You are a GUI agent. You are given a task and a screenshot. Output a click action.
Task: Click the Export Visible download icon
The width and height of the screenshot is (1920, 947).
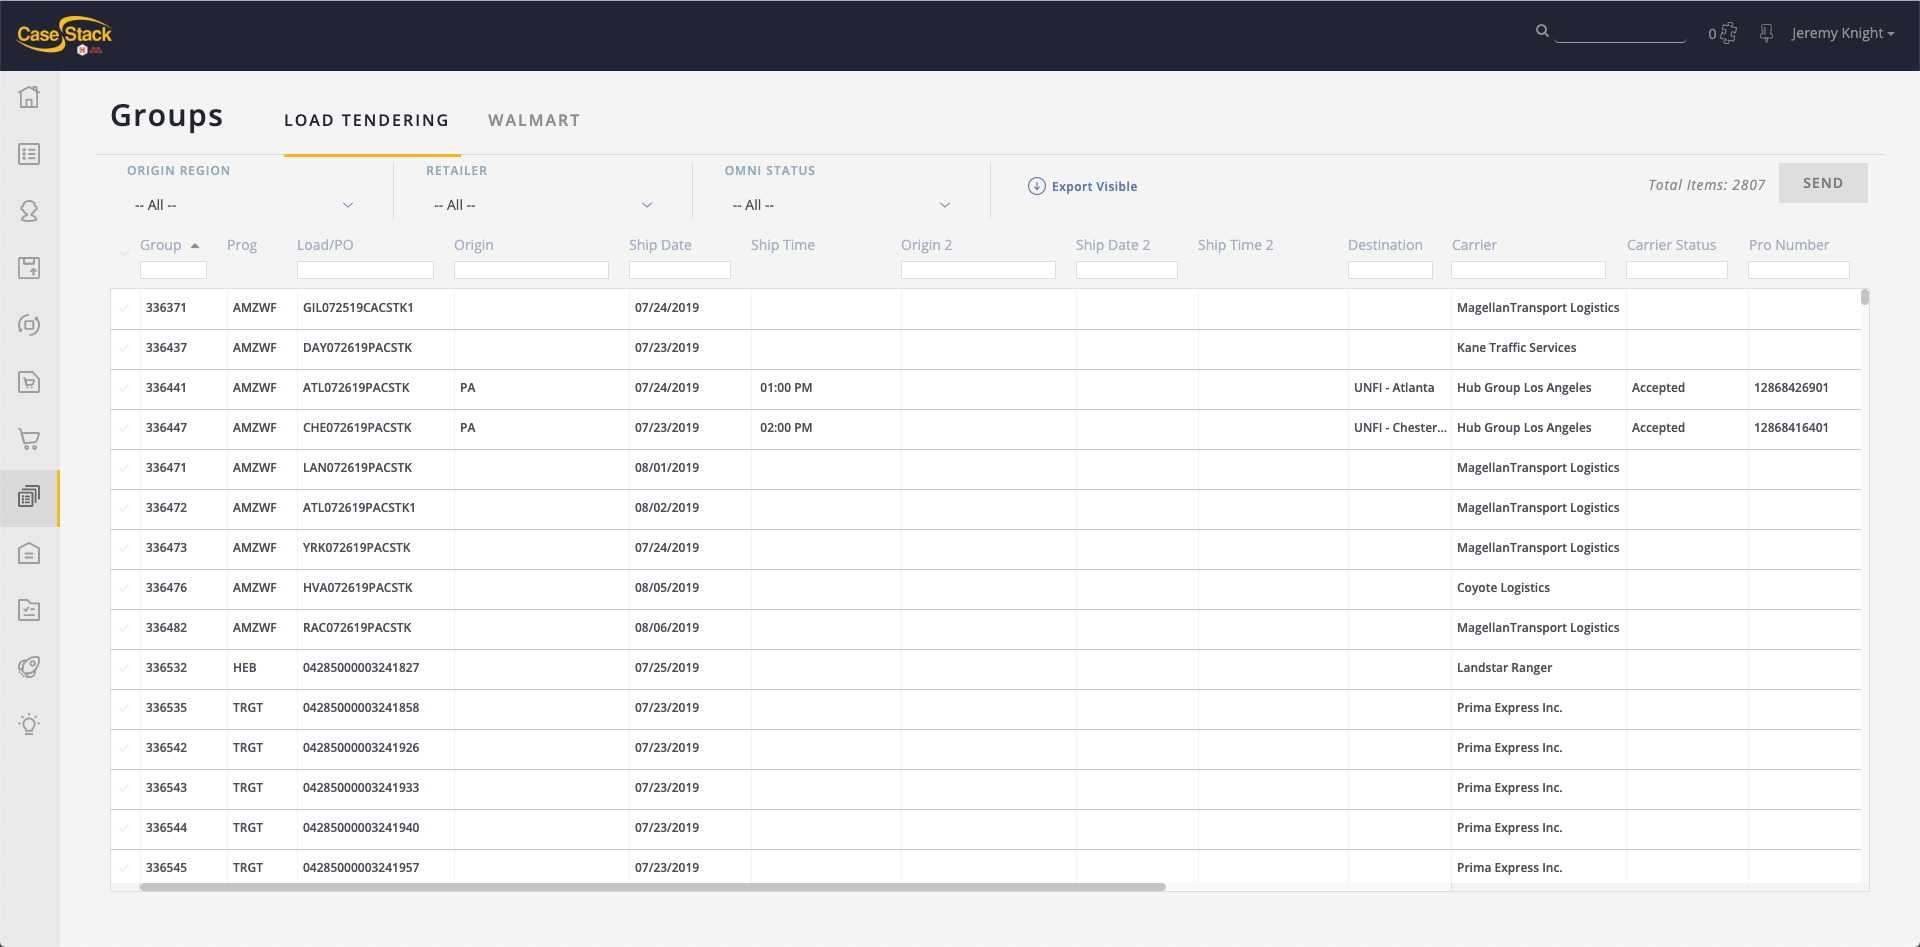[x=1037, y=186]
